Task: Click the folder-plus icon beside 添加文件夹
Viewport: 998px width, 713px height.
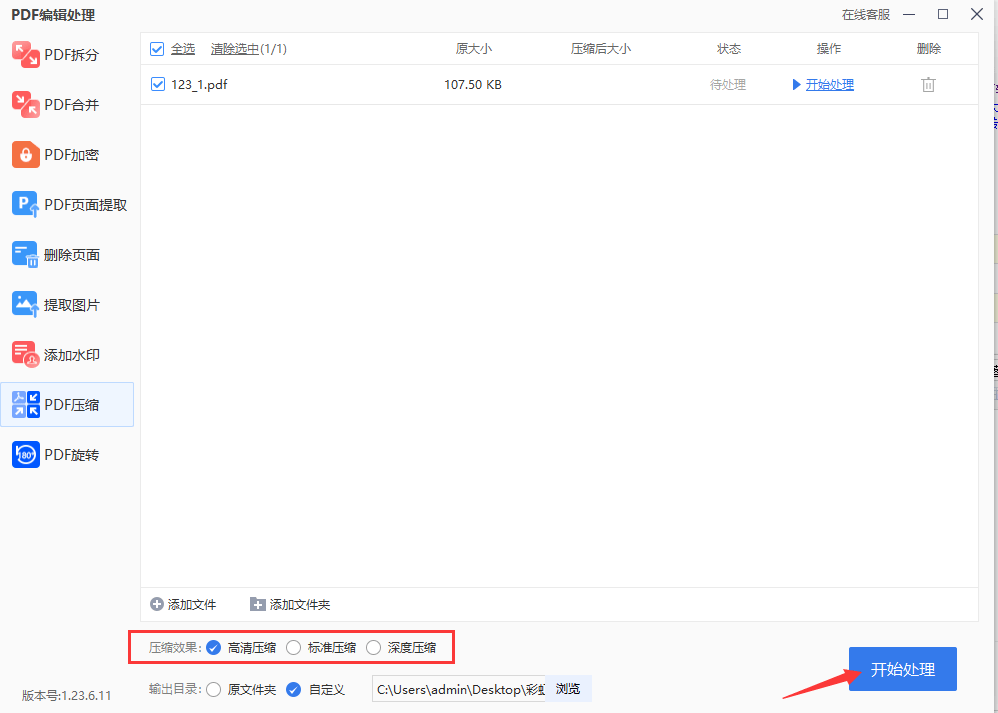Action: (x=257, y=604)
